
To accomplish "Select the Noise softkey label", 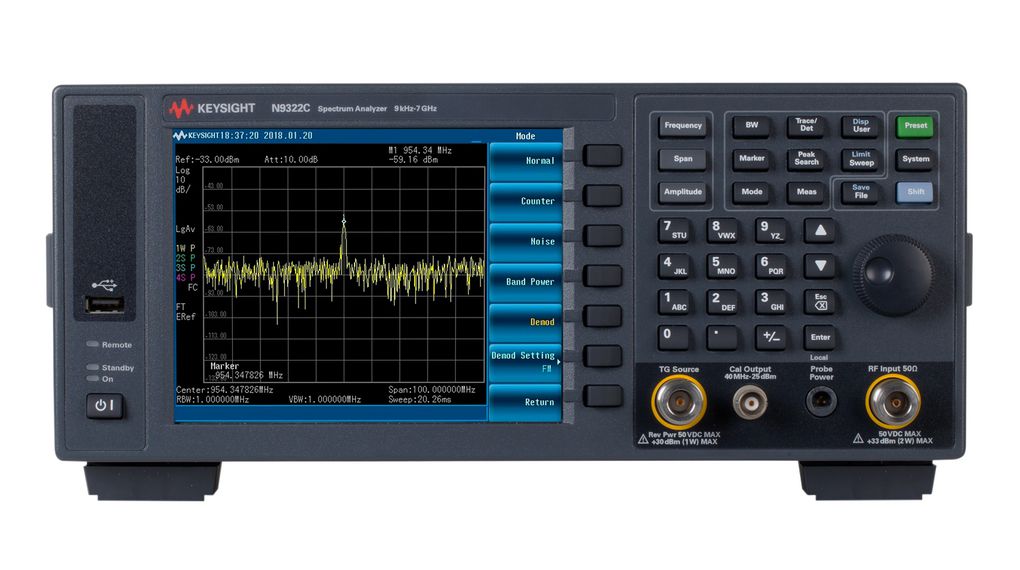I will [526, 242].
